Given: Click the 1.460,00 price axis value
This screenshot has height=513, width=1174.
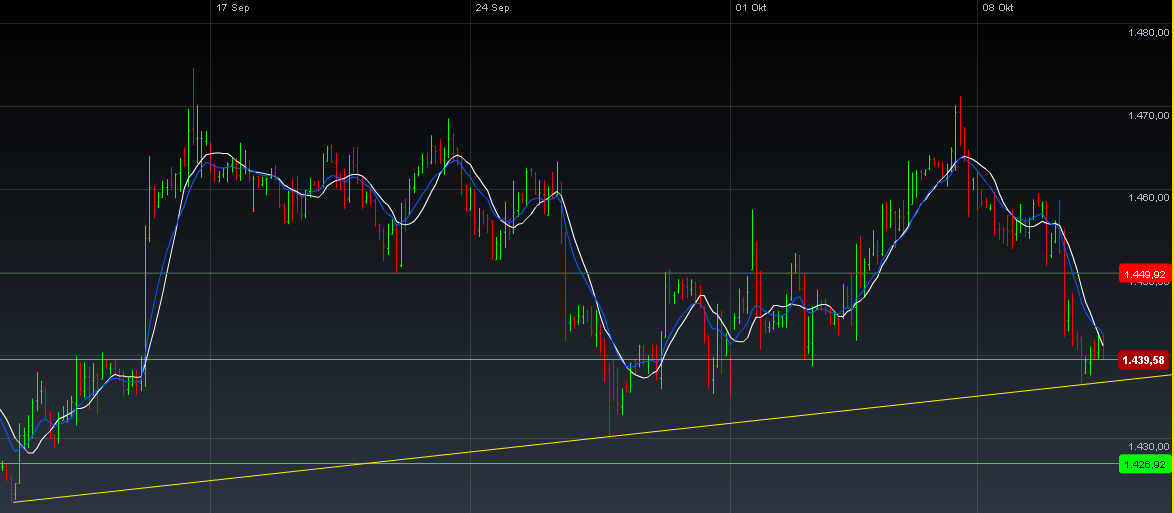Looking at the screenshot, I should pos(1148,198).
